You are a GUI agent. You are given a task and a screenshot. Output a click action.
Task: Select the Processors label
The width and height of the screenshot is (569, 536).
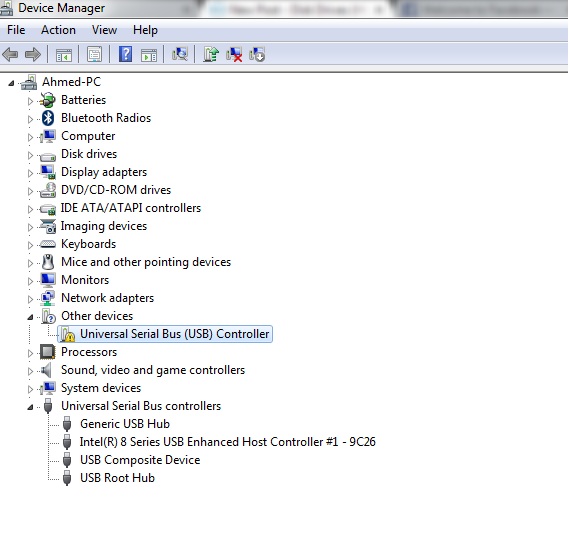pyautogui.click(x=89, y=352)
